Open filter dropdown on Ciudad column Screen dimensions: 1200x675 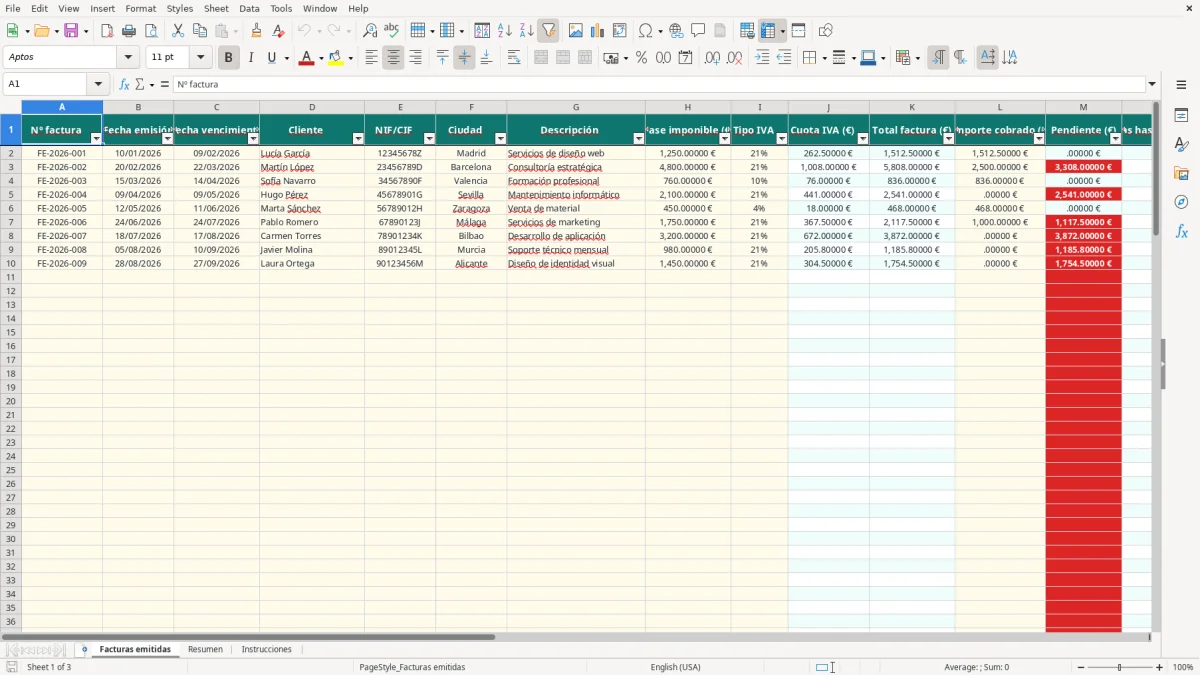coord(500,139)
